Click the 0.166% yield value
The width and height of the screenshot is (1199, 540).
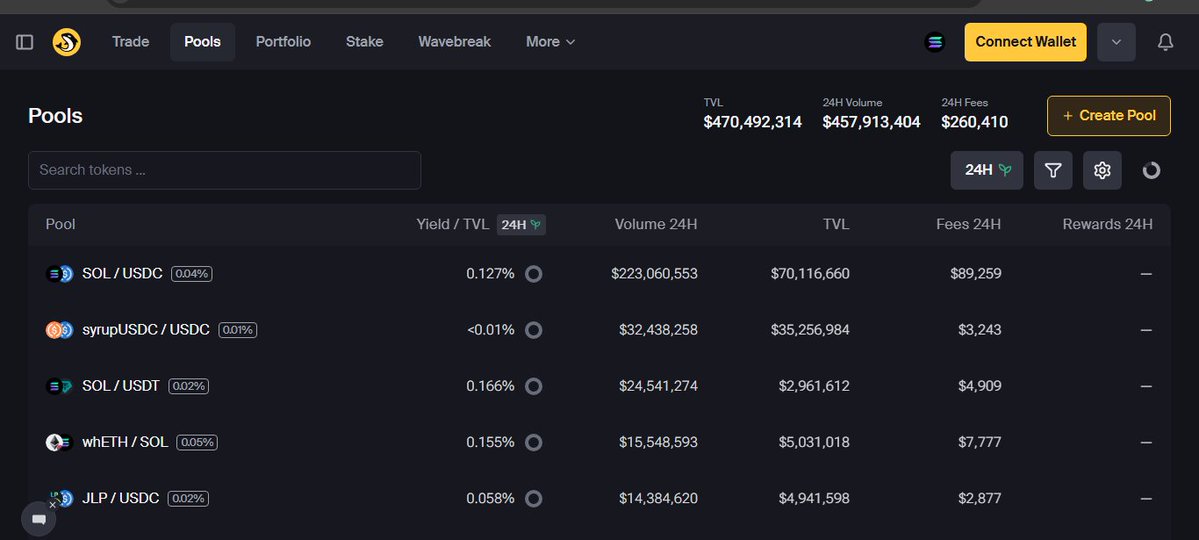[x=490, y=386]
